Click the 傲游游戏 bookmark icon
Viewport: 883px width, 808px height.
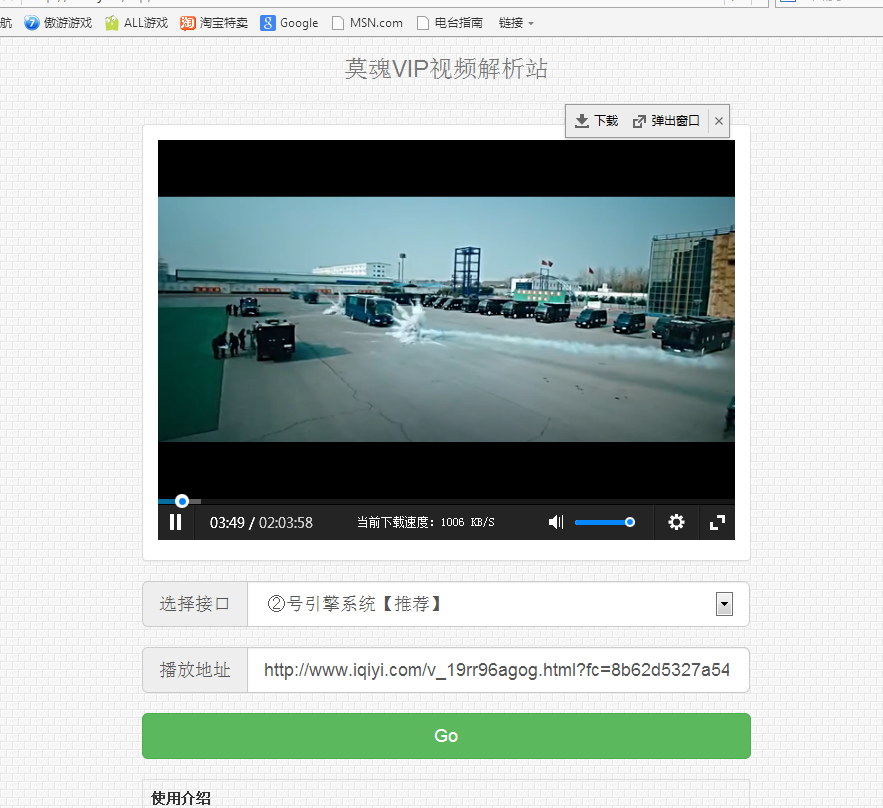point(32,23)
